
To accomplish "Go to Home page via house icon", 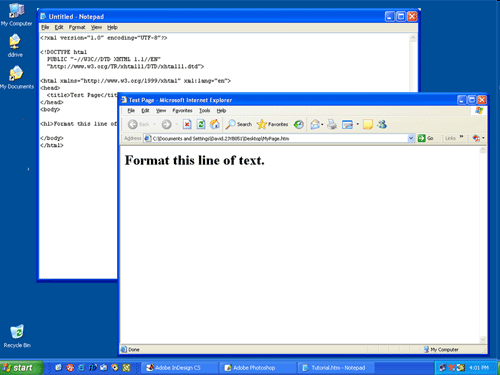I will click(215, 124).
